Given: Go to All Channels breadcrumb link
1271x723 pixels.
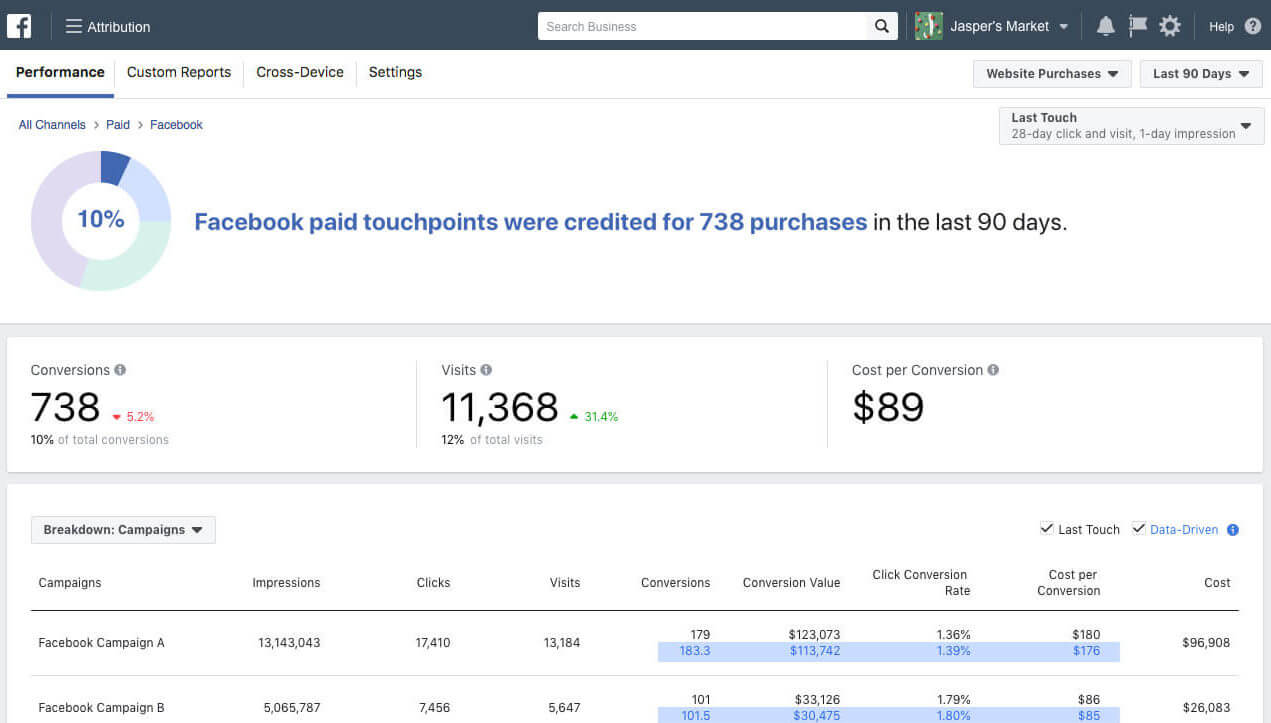Looking at the screenshot, I should click(x=52, y=125).
